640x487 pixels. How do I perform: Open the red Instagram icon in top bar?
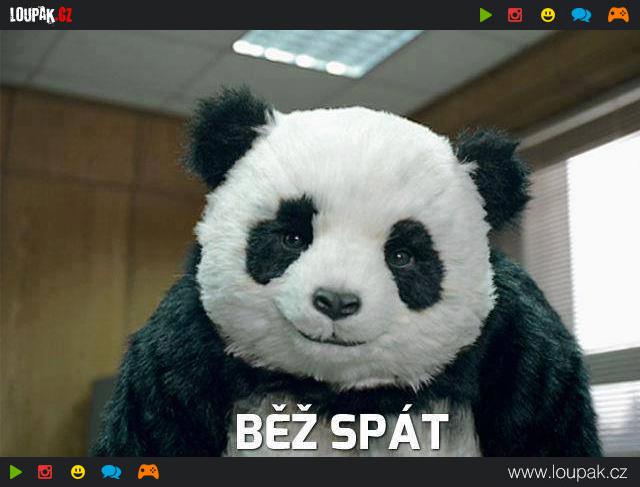click(515, 15)
